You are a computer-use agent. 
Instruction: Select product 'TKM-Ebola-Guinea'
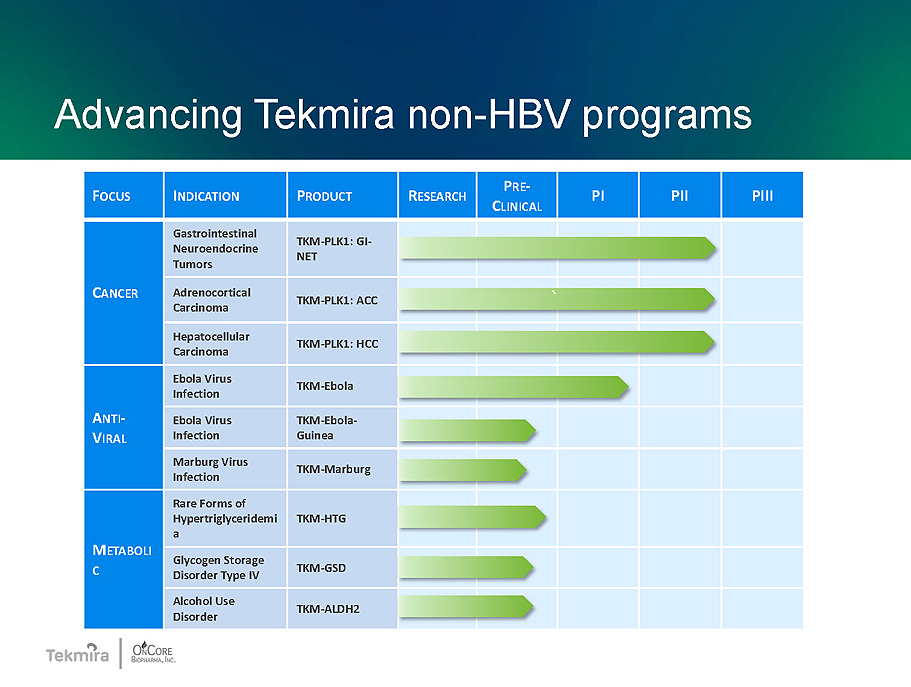pos(343,427)
